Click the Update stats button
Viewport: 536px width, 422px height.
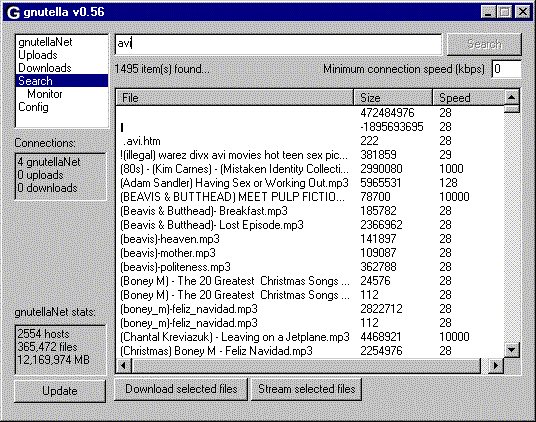pos(60,391)
